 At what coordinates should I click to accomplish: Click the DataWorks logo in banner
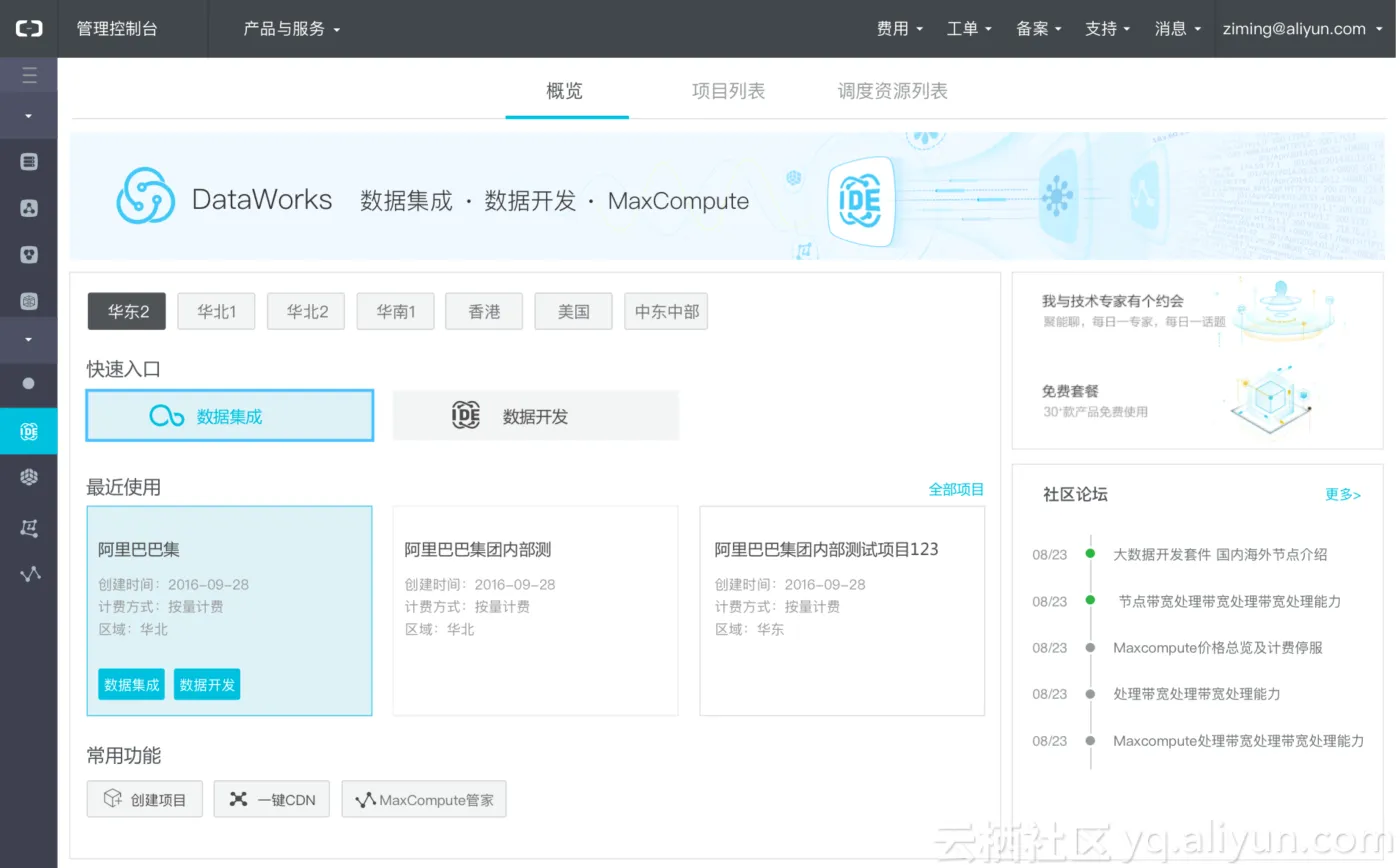click(x=146, y=196)
